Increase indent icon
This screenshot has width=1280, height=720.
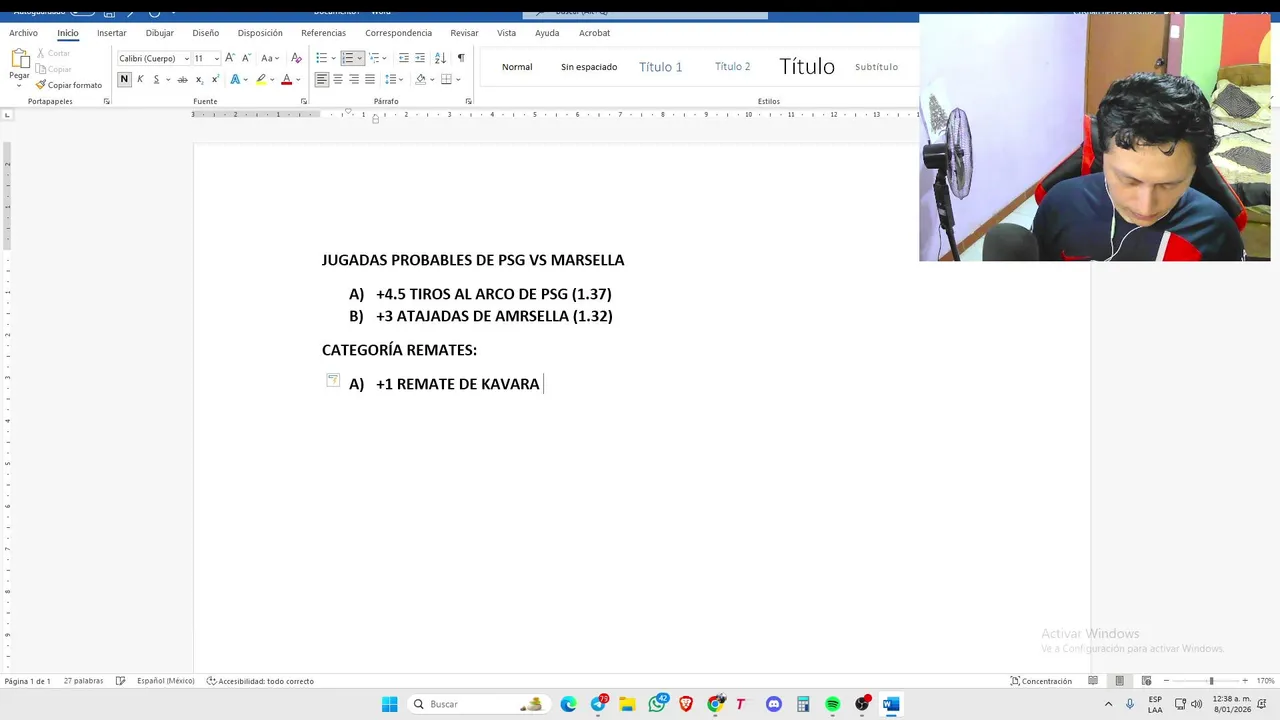point(420,58)
